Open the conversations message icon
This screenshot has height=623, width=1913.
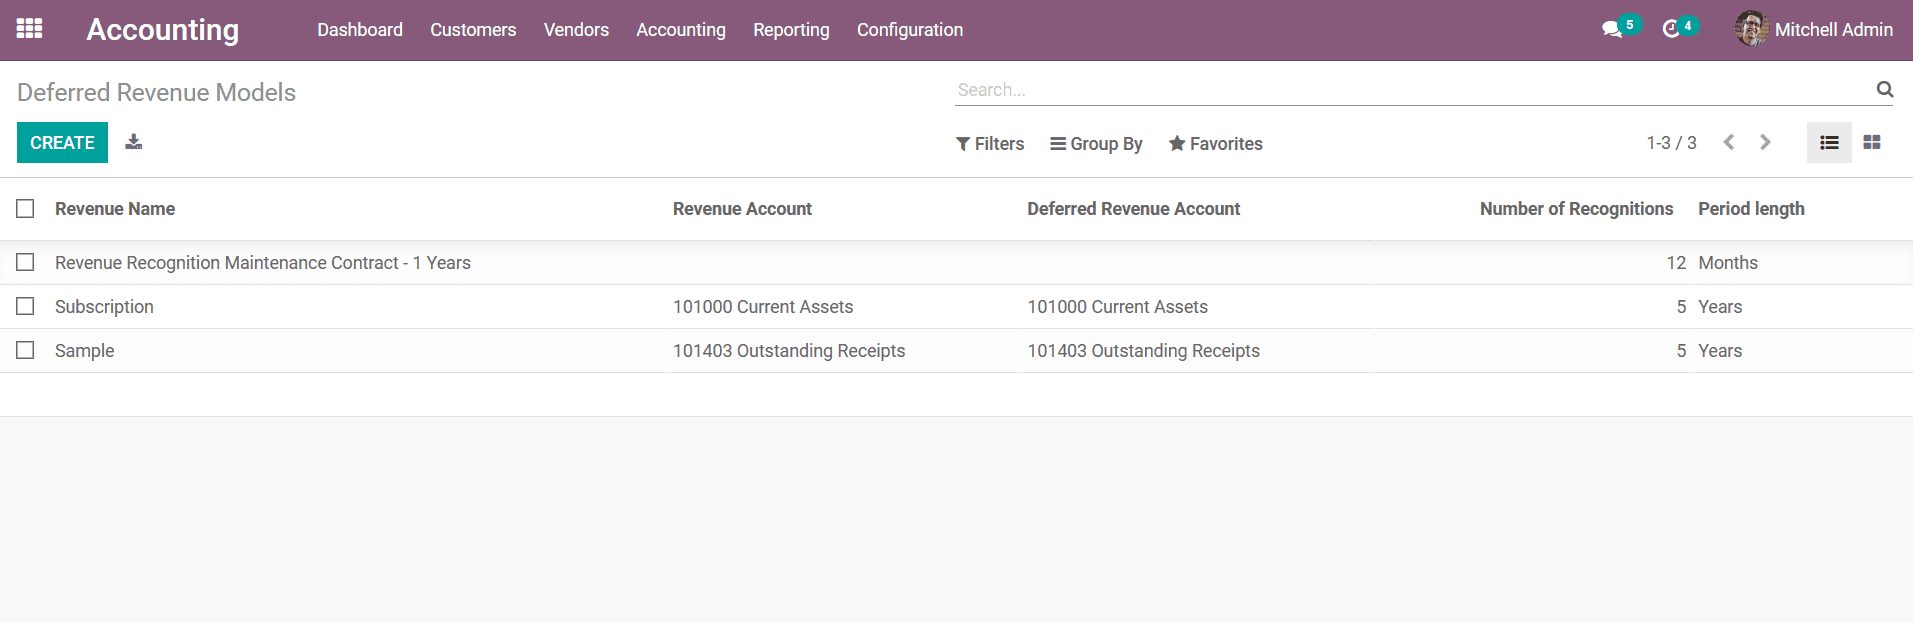click(1612, 30)
